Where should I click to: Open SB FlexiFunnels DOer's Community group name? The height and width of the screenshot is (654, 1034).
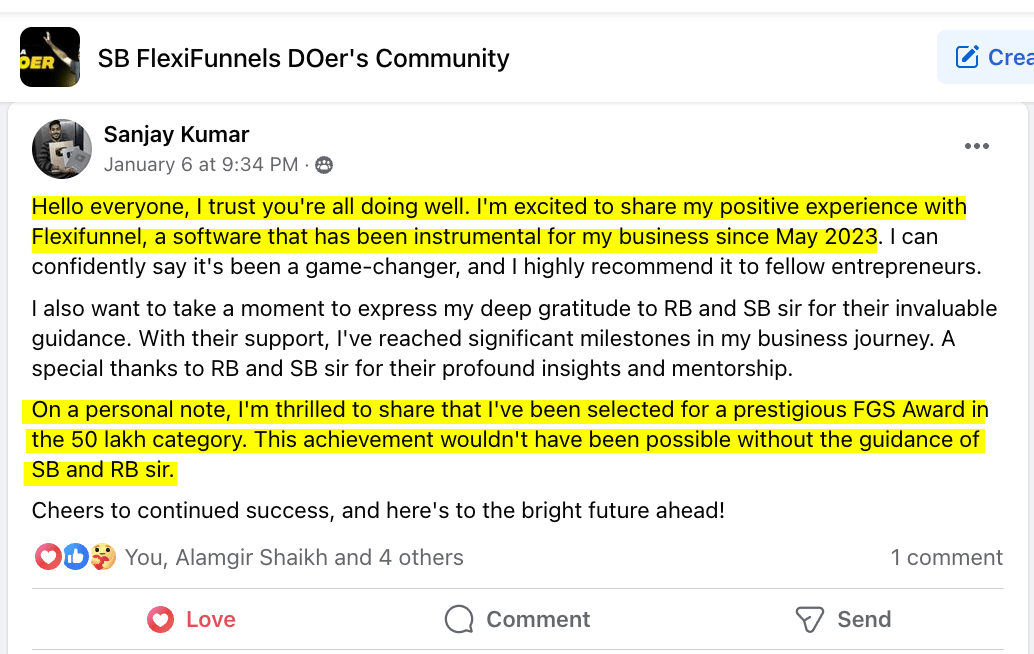[x=303, y=59]
